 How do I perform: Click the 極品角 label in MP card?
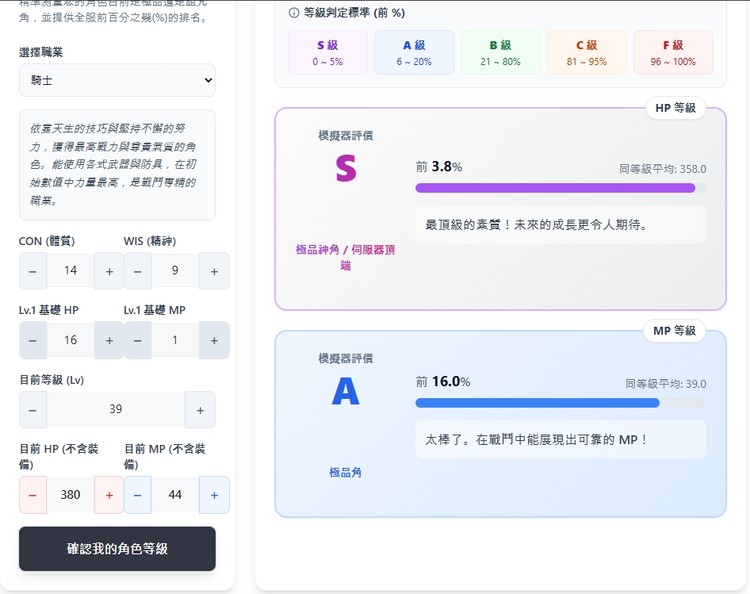click(345, 473)
